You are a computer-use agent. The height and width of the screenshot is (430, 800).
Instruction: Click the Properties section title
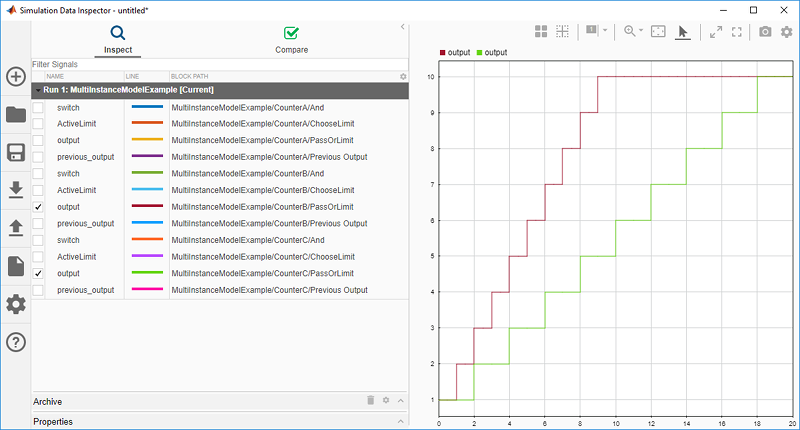pos(53,422)
